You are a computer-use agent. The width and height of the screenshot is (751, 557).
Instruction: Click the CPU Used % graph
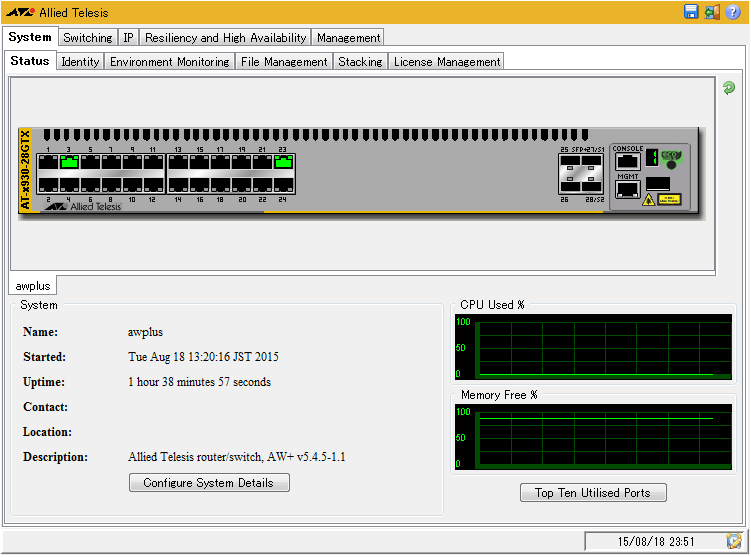[x=593, y=347]
